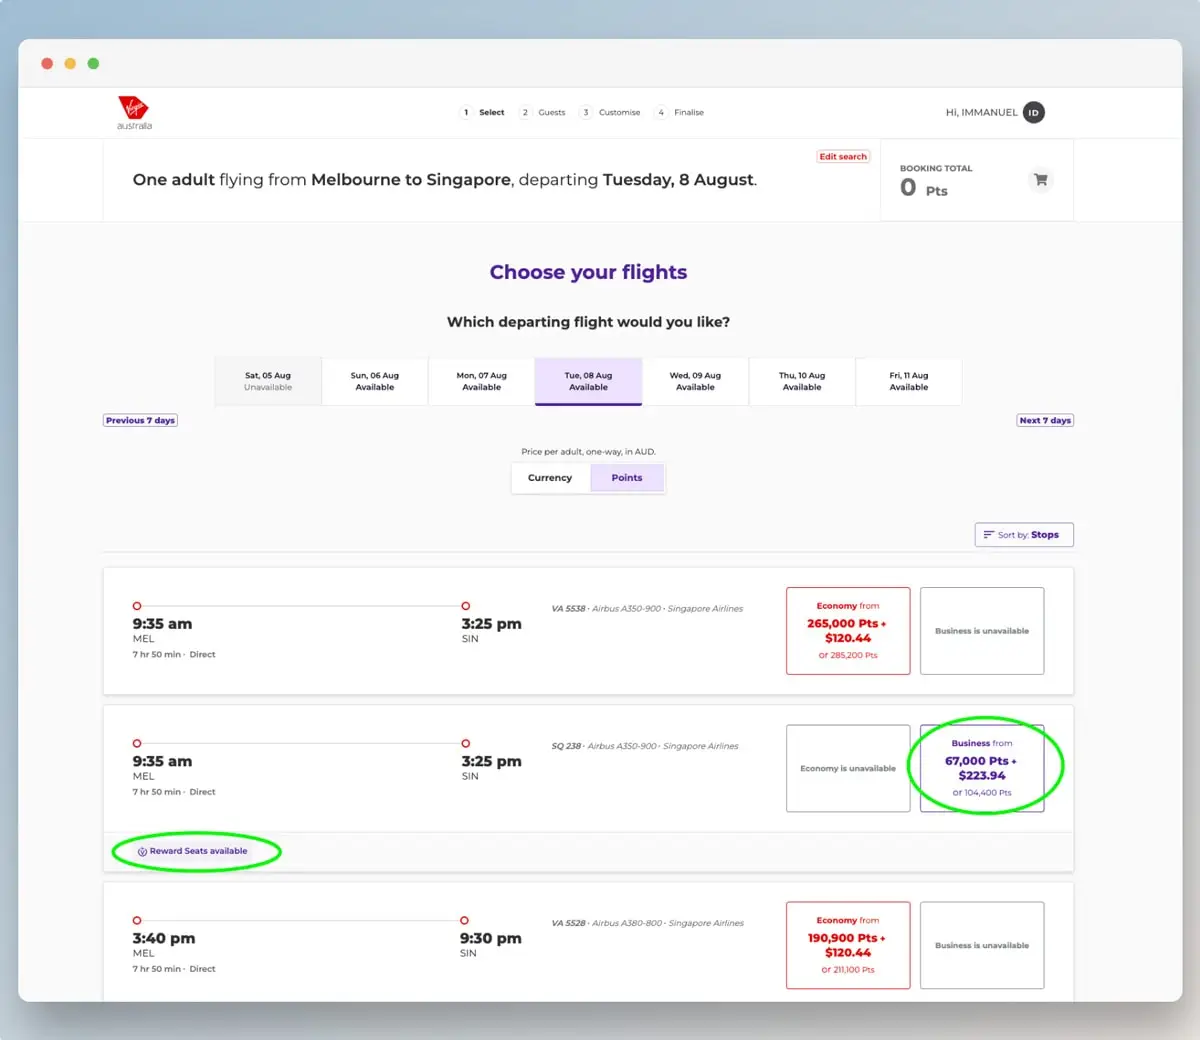
Task: Click the Reward Seats circle icon
Action: (x=140, y=852)
